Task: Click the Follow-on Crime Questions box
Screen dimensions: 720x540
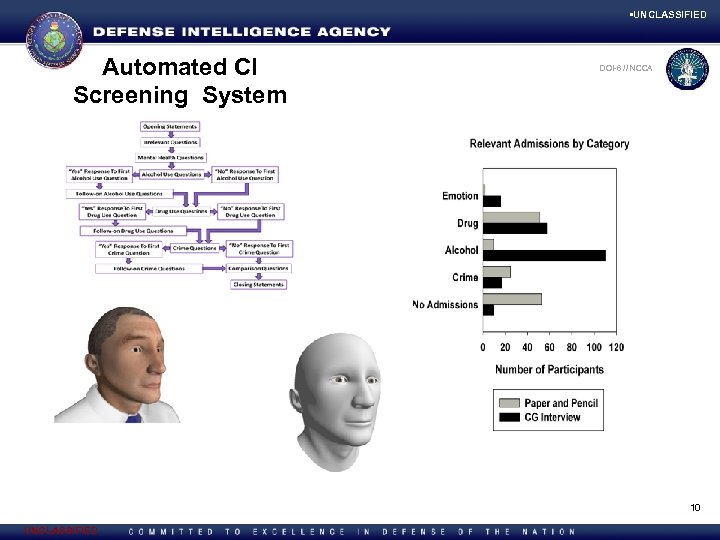Action: tap(149, 268)
